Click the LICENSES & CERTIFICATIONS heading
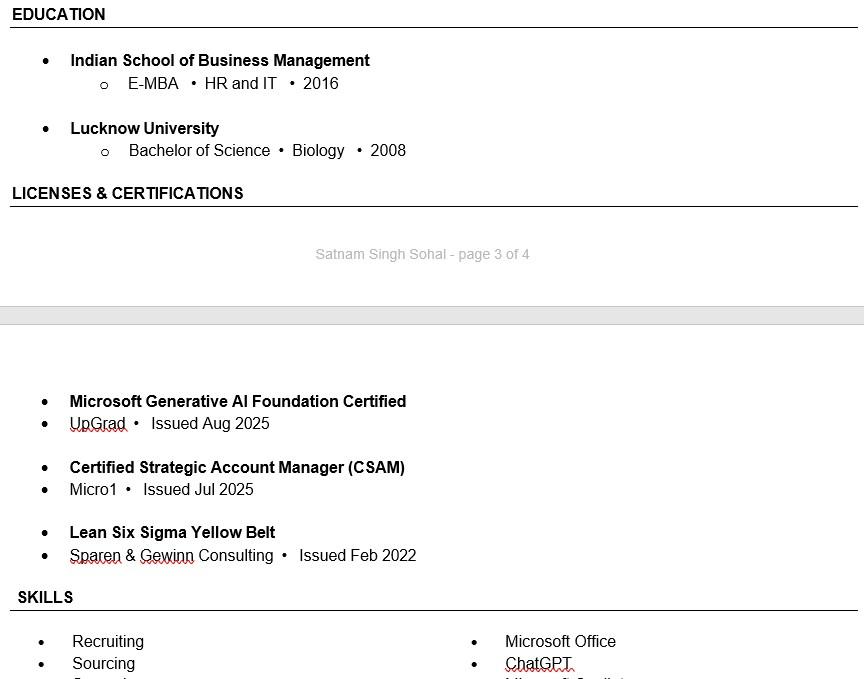Screen dimensions: 864x679 click(127, 194)
